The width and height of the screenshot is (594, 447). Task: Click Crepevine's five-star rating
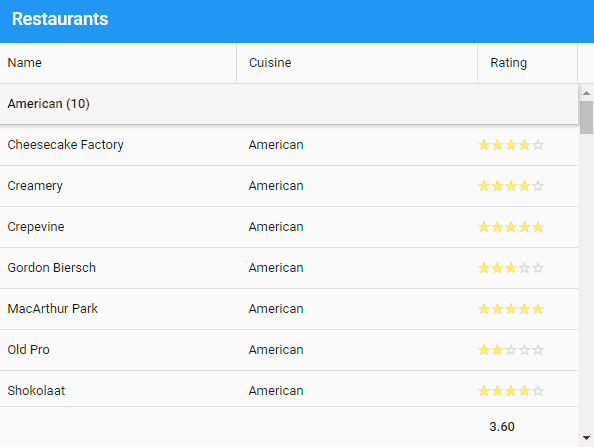click(x=511, y=227)
